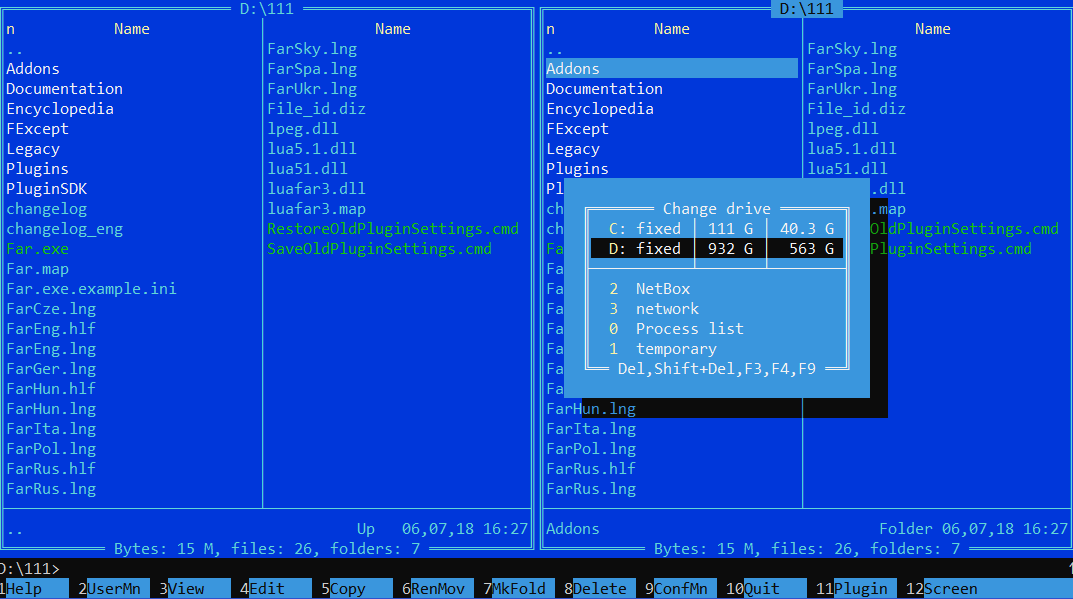Select Documentation folder in left panel
This screenshot has height=599, width=1073.
point(64,89)
